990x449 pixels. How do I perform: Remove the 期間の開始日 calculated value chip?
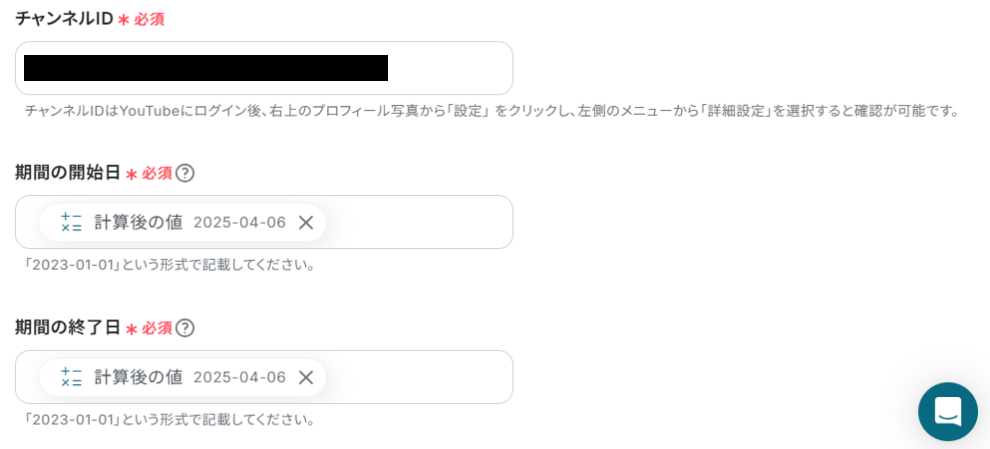click(x=306, y=222)
